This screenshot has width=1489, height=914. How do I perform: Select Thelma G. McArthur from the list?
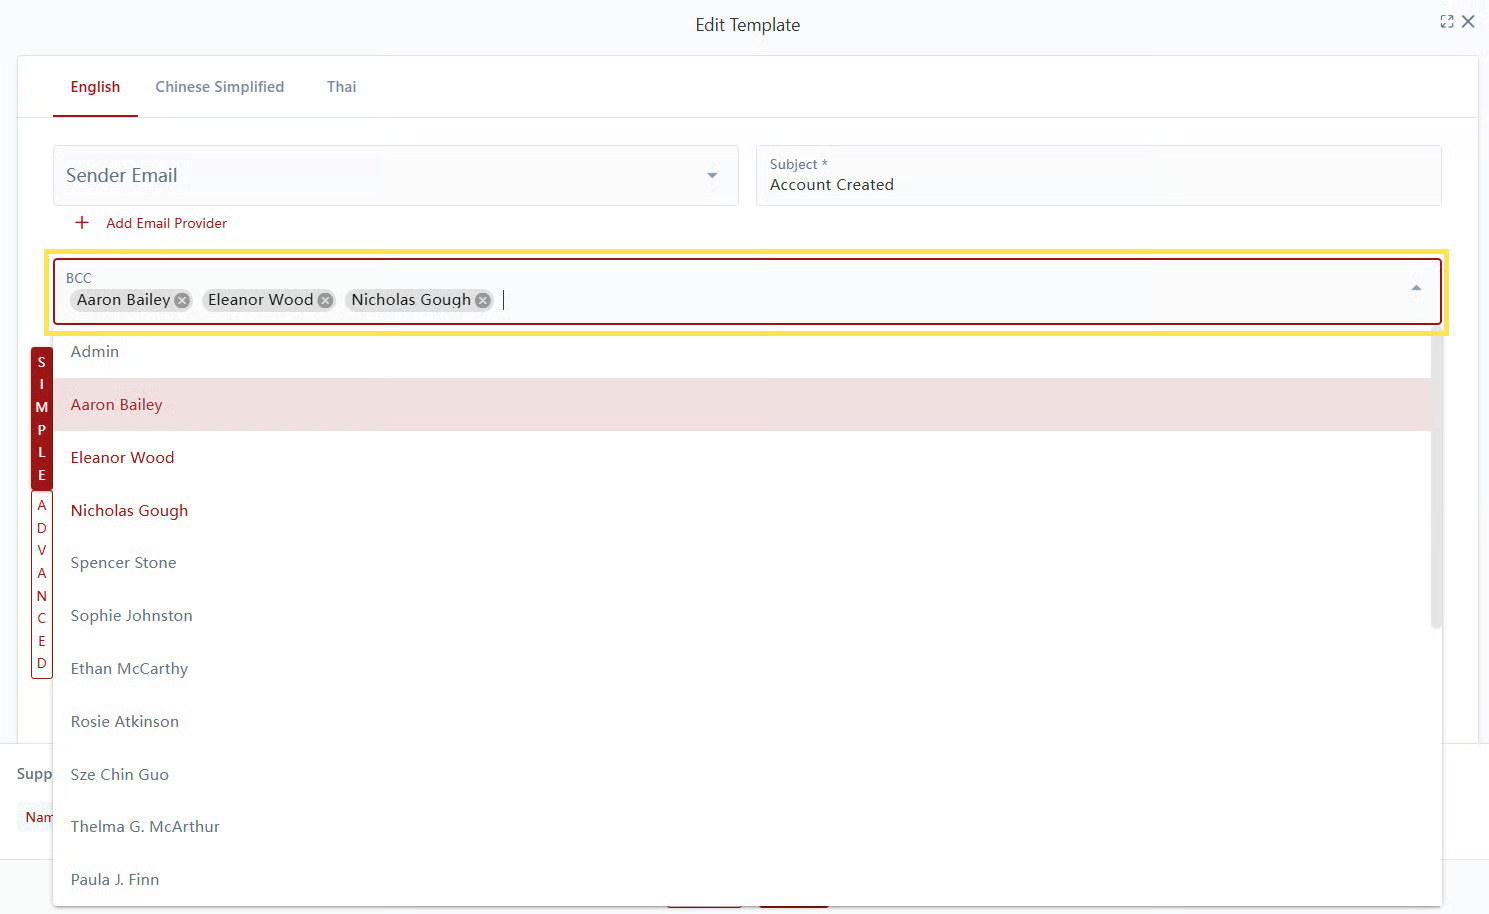click(x=742, y=827)
